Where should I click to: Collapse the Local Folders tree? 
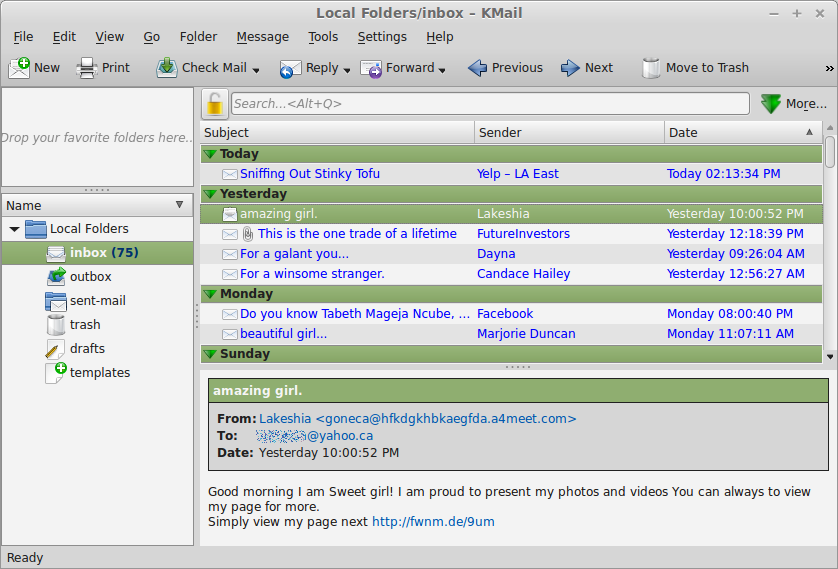pyautogui.click(x=14, y=230)
